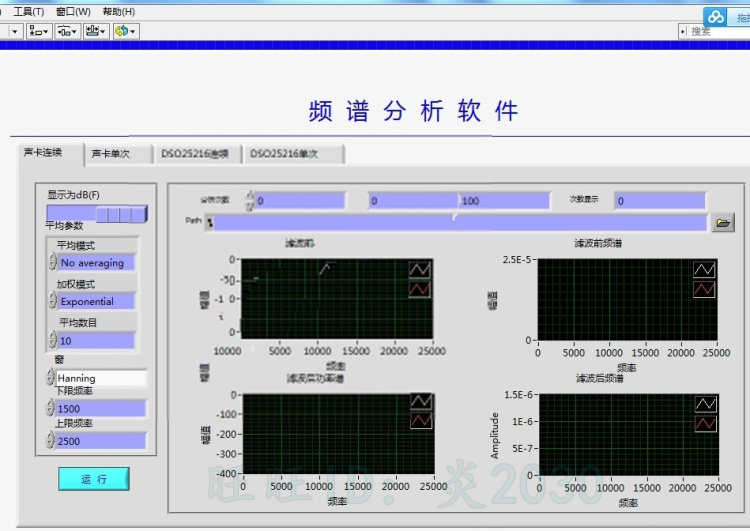The image size is (750, 531).
Task: Click red plot legend icon in 滤波前频谱 graph
Action: pyautogui.click(x=704, y=289)
